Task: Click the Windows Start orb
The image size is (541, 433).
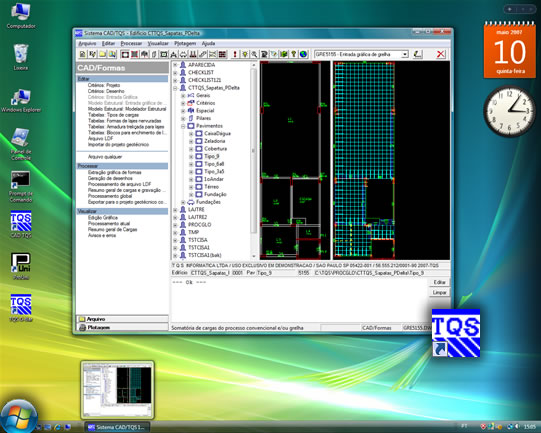Action: point(19,416)
